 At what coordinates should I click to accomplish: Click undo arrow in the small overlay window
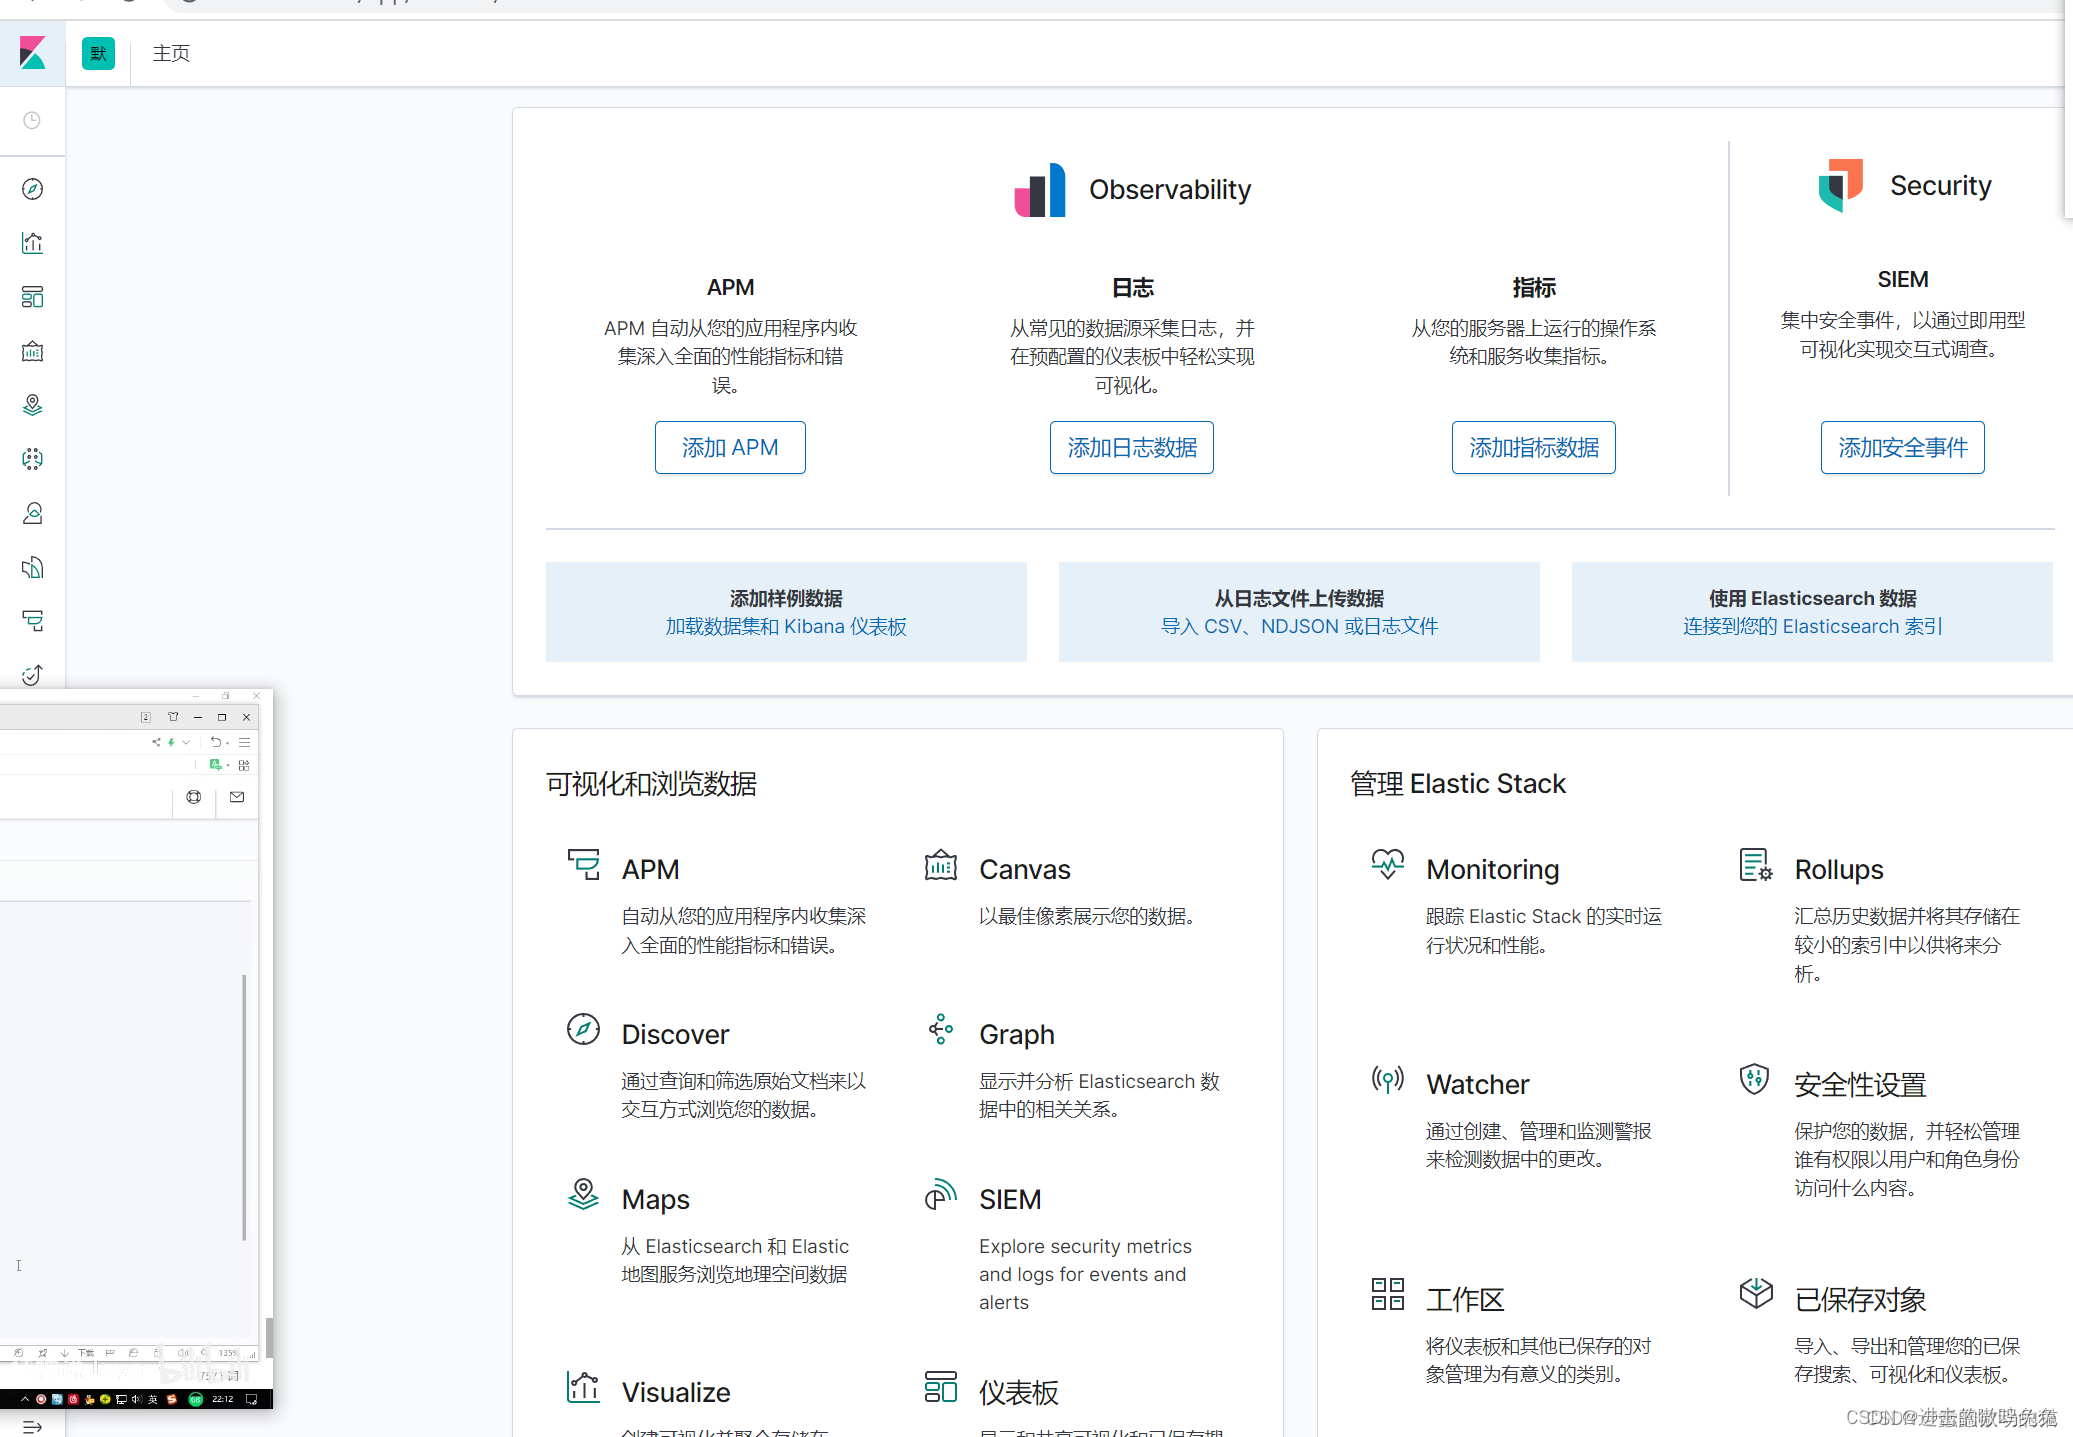click(x=215, y=742)
